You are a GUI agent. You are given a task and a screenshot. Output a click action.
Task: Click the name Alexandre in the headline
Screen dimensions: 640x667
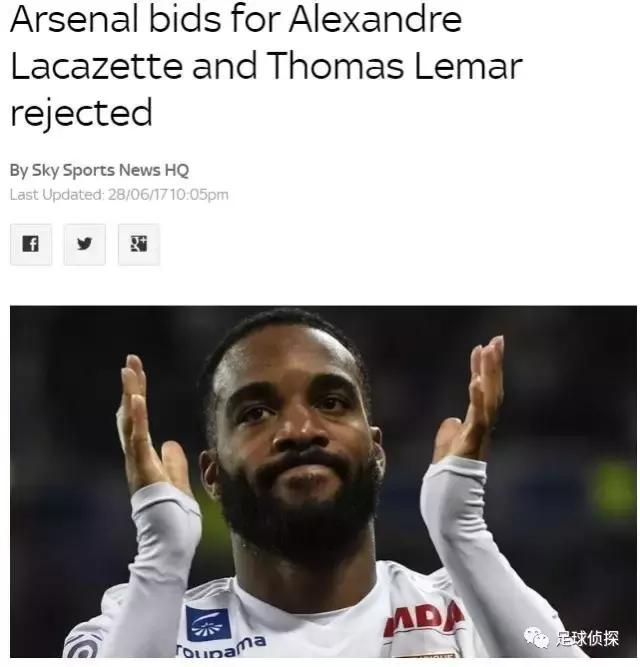click(x=375, y=20)
